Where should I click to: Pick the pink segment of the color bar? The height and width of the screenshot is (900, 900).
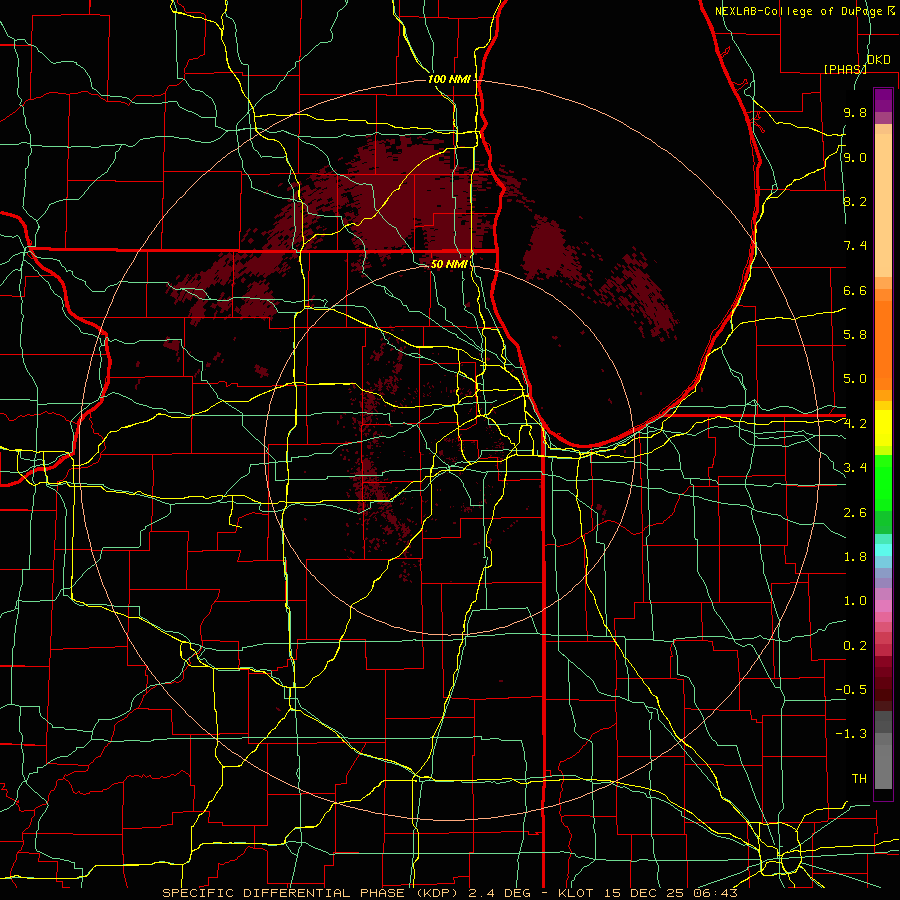click(x=883, y=606)
